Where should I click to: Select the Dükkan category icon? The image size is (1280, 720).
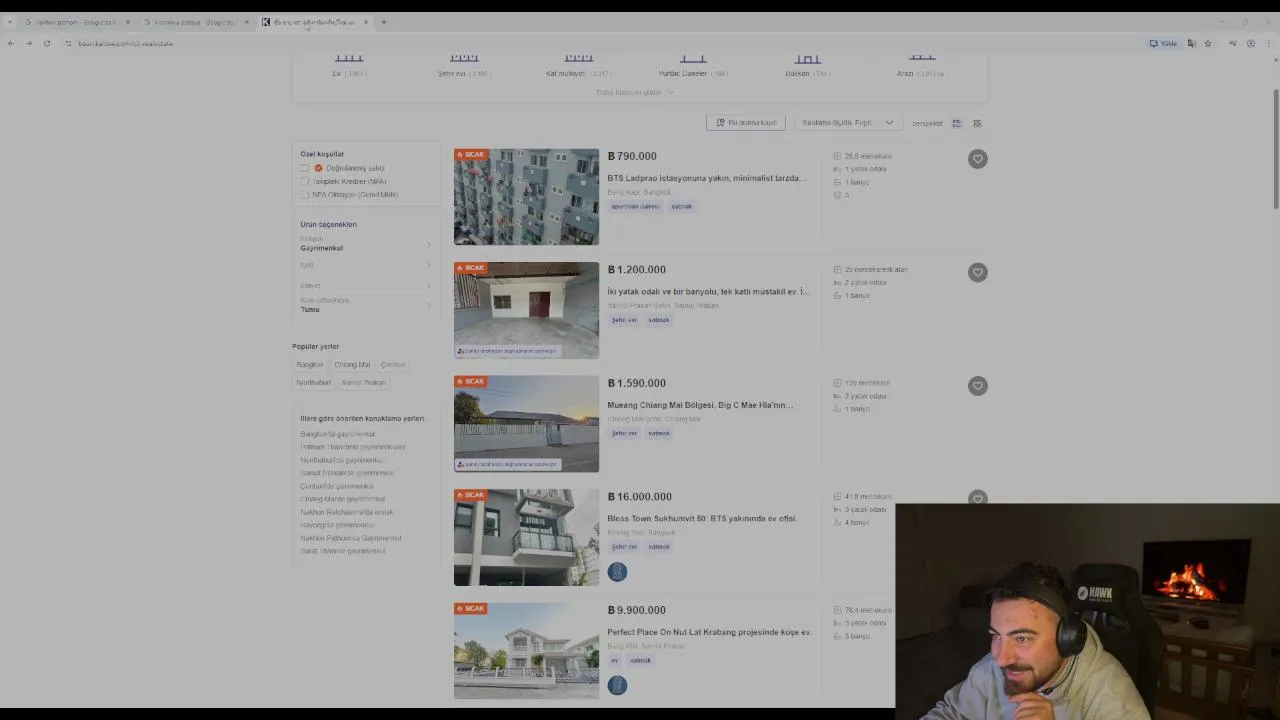tap(808, 57)
